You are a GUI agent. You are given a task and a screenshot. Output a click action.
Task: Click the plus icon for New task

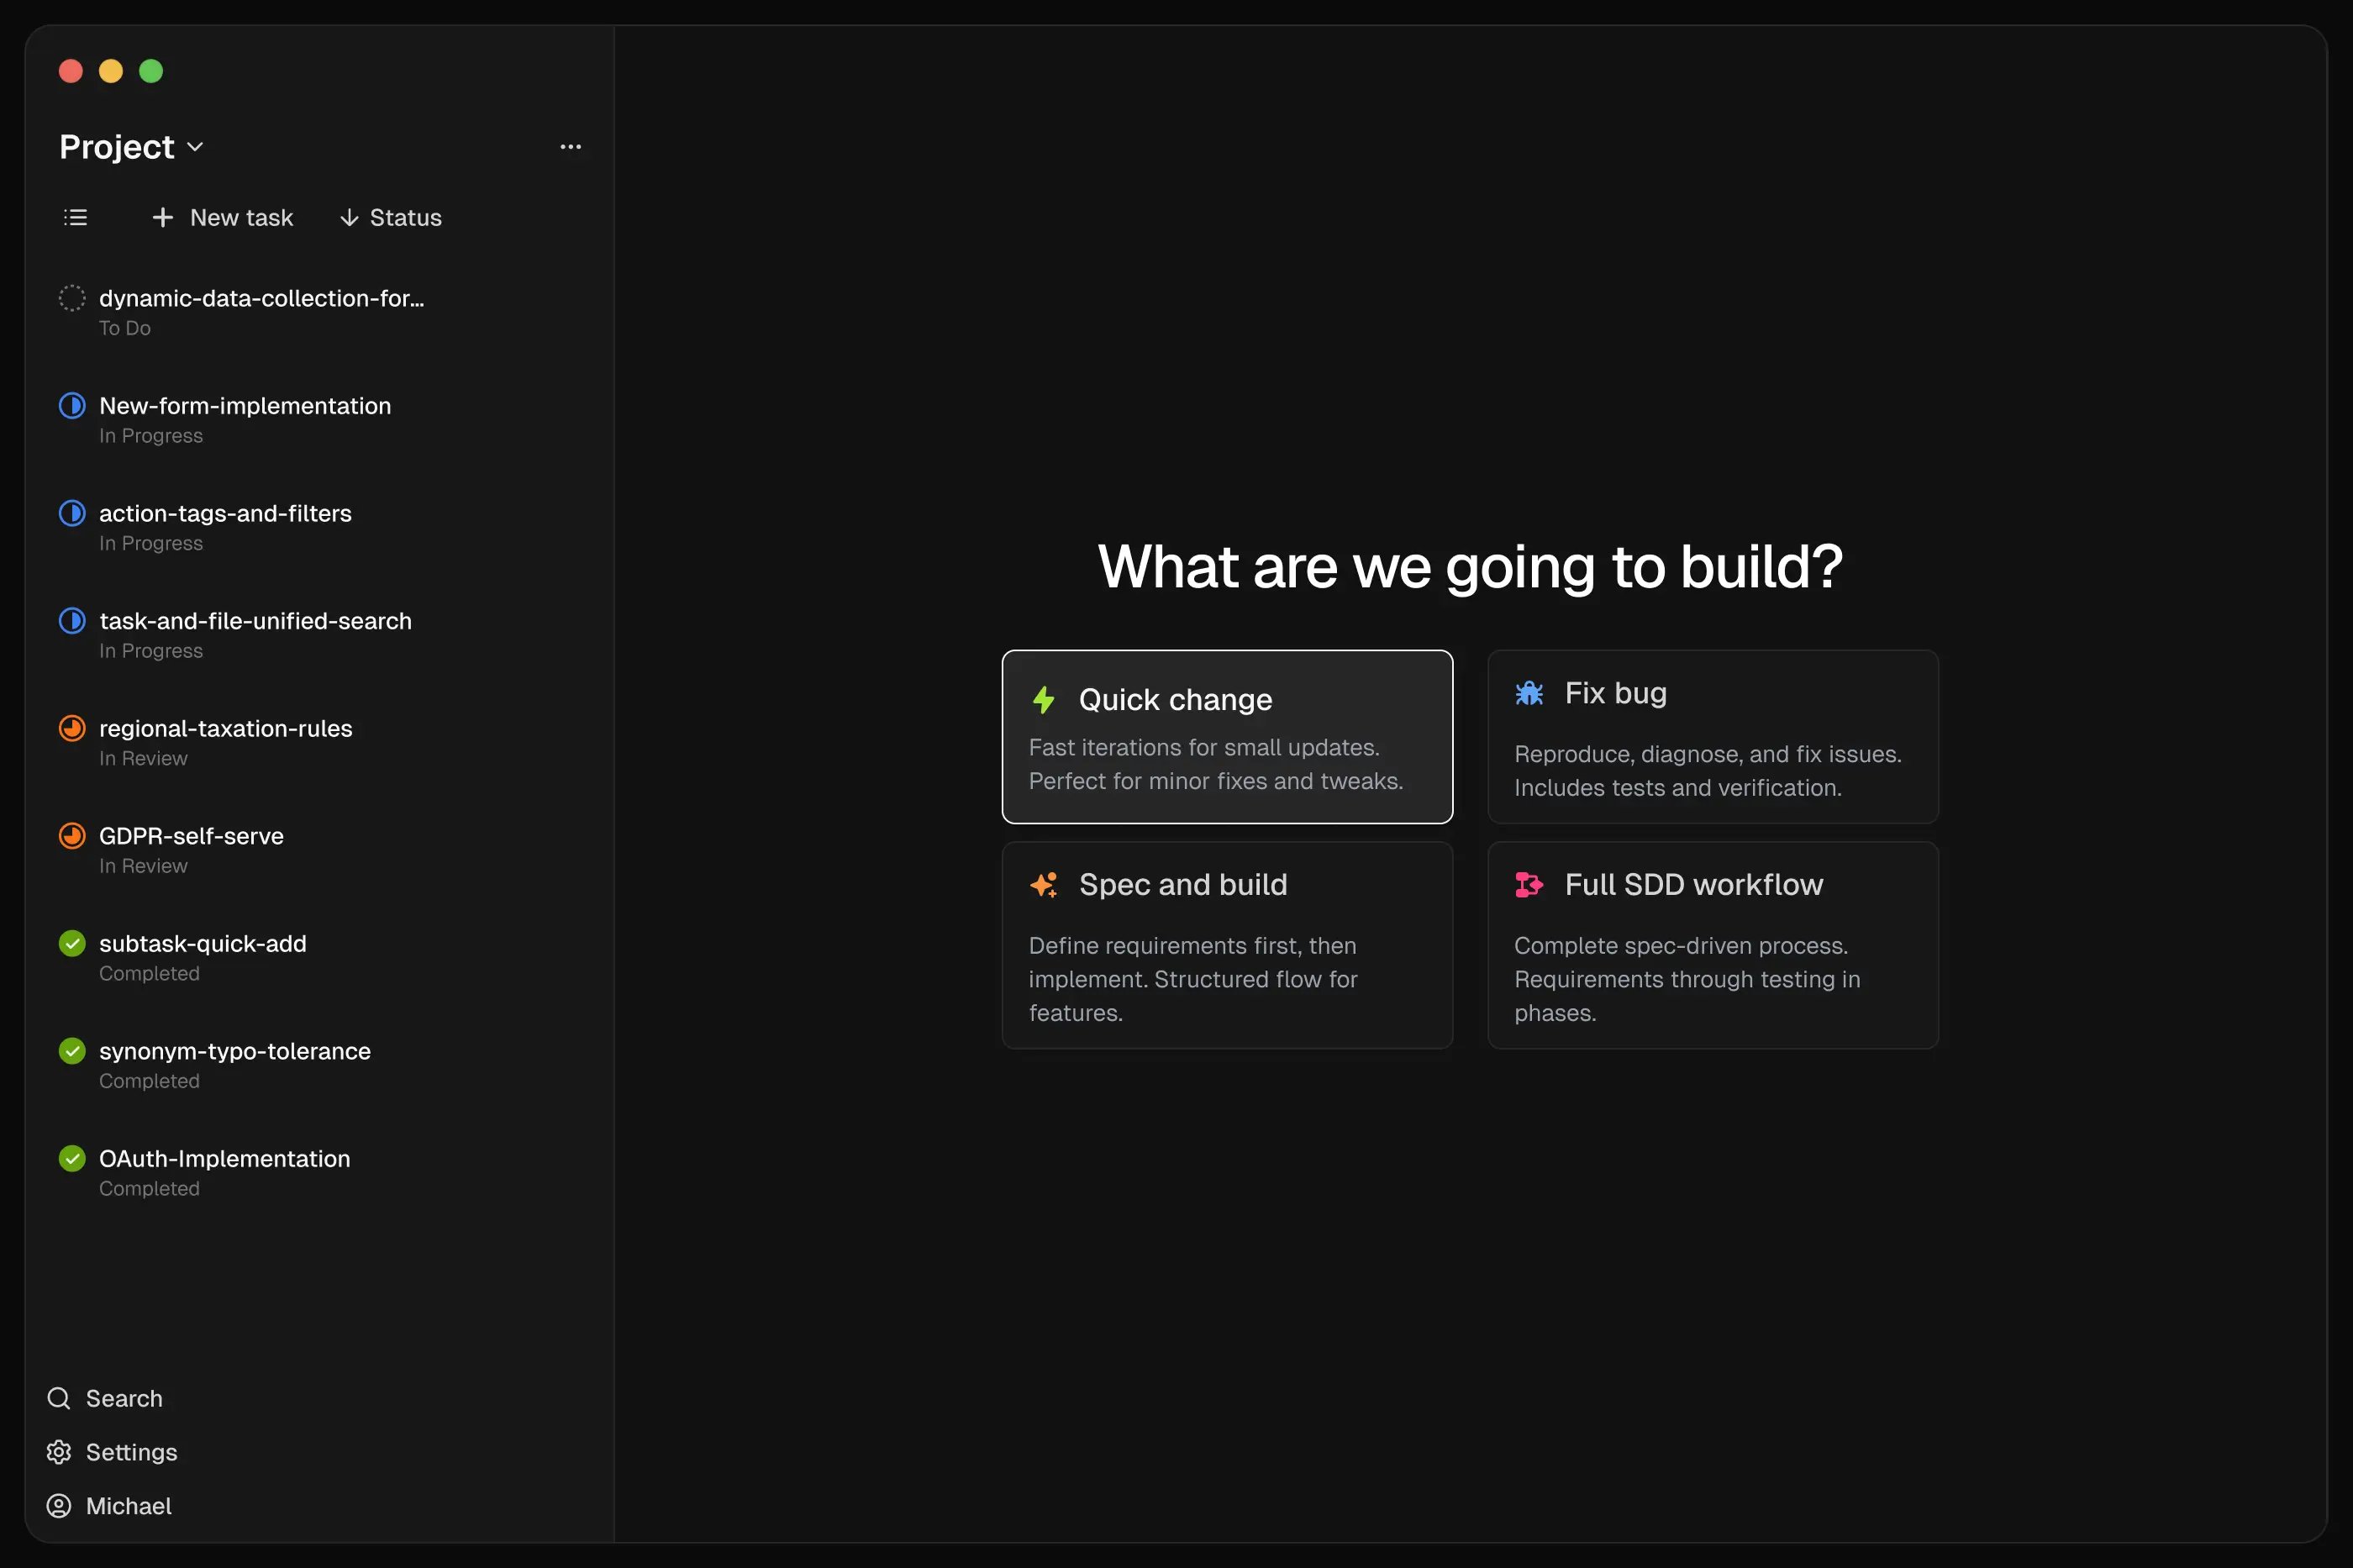(162, 217)
